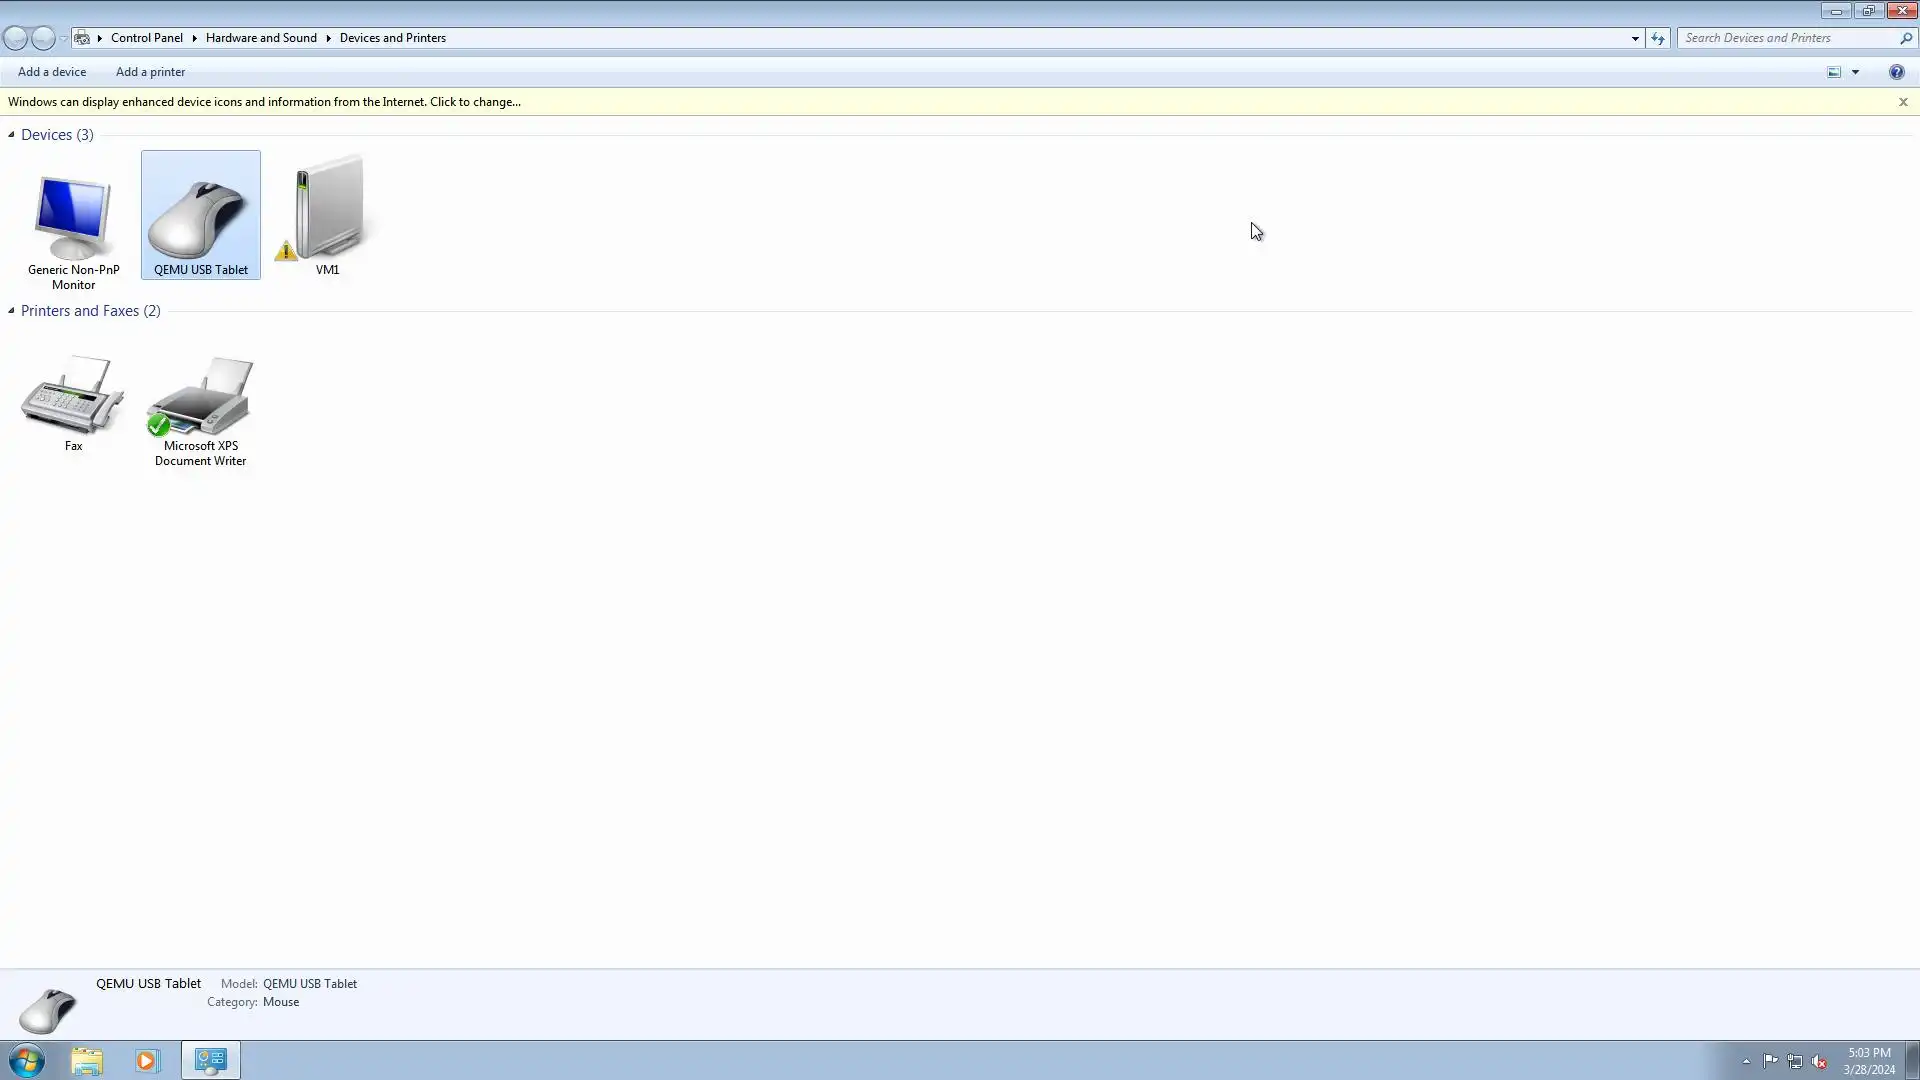Open the change view dropdown arrow
The height and width of the screenshot is (1080, 1920).
pos(1855,72)
